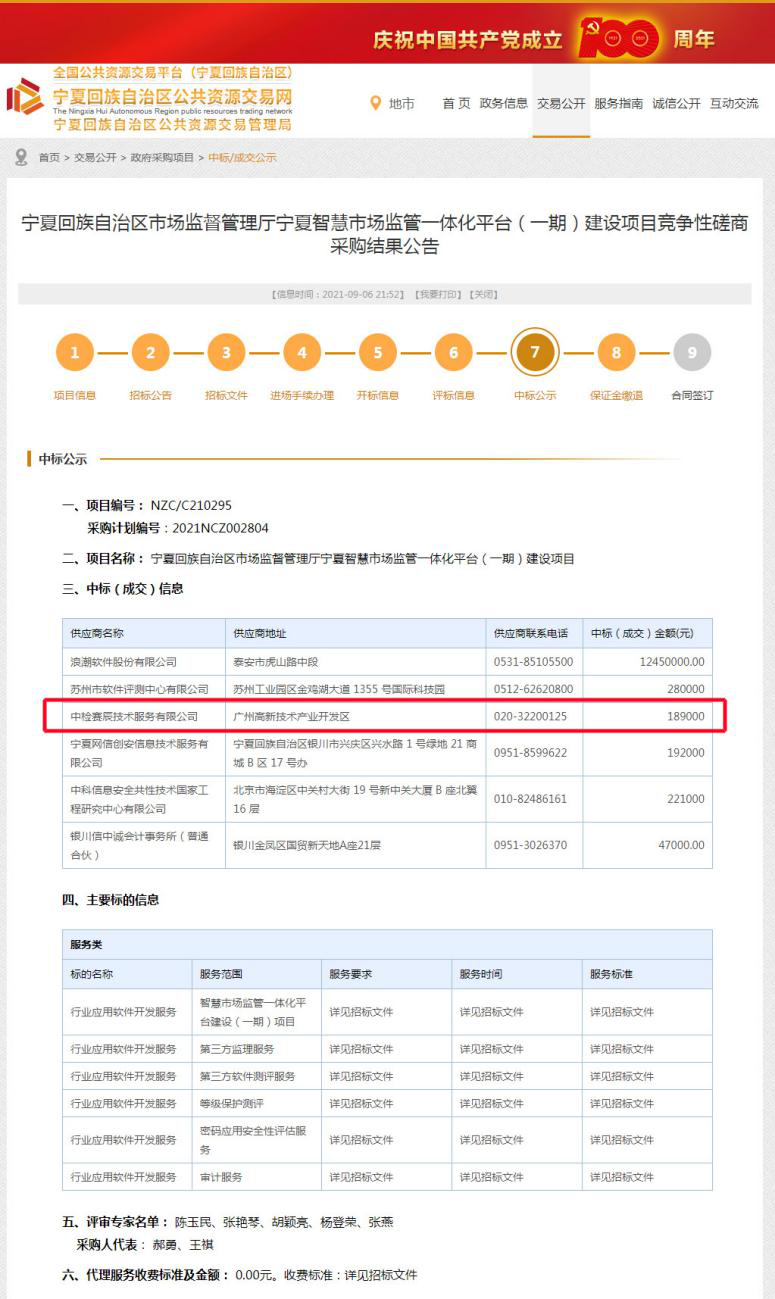The height and width of the screenshot is (1299, 775).
Task: Select step 8 circle 保证金缴退
Action: [616, 352]
